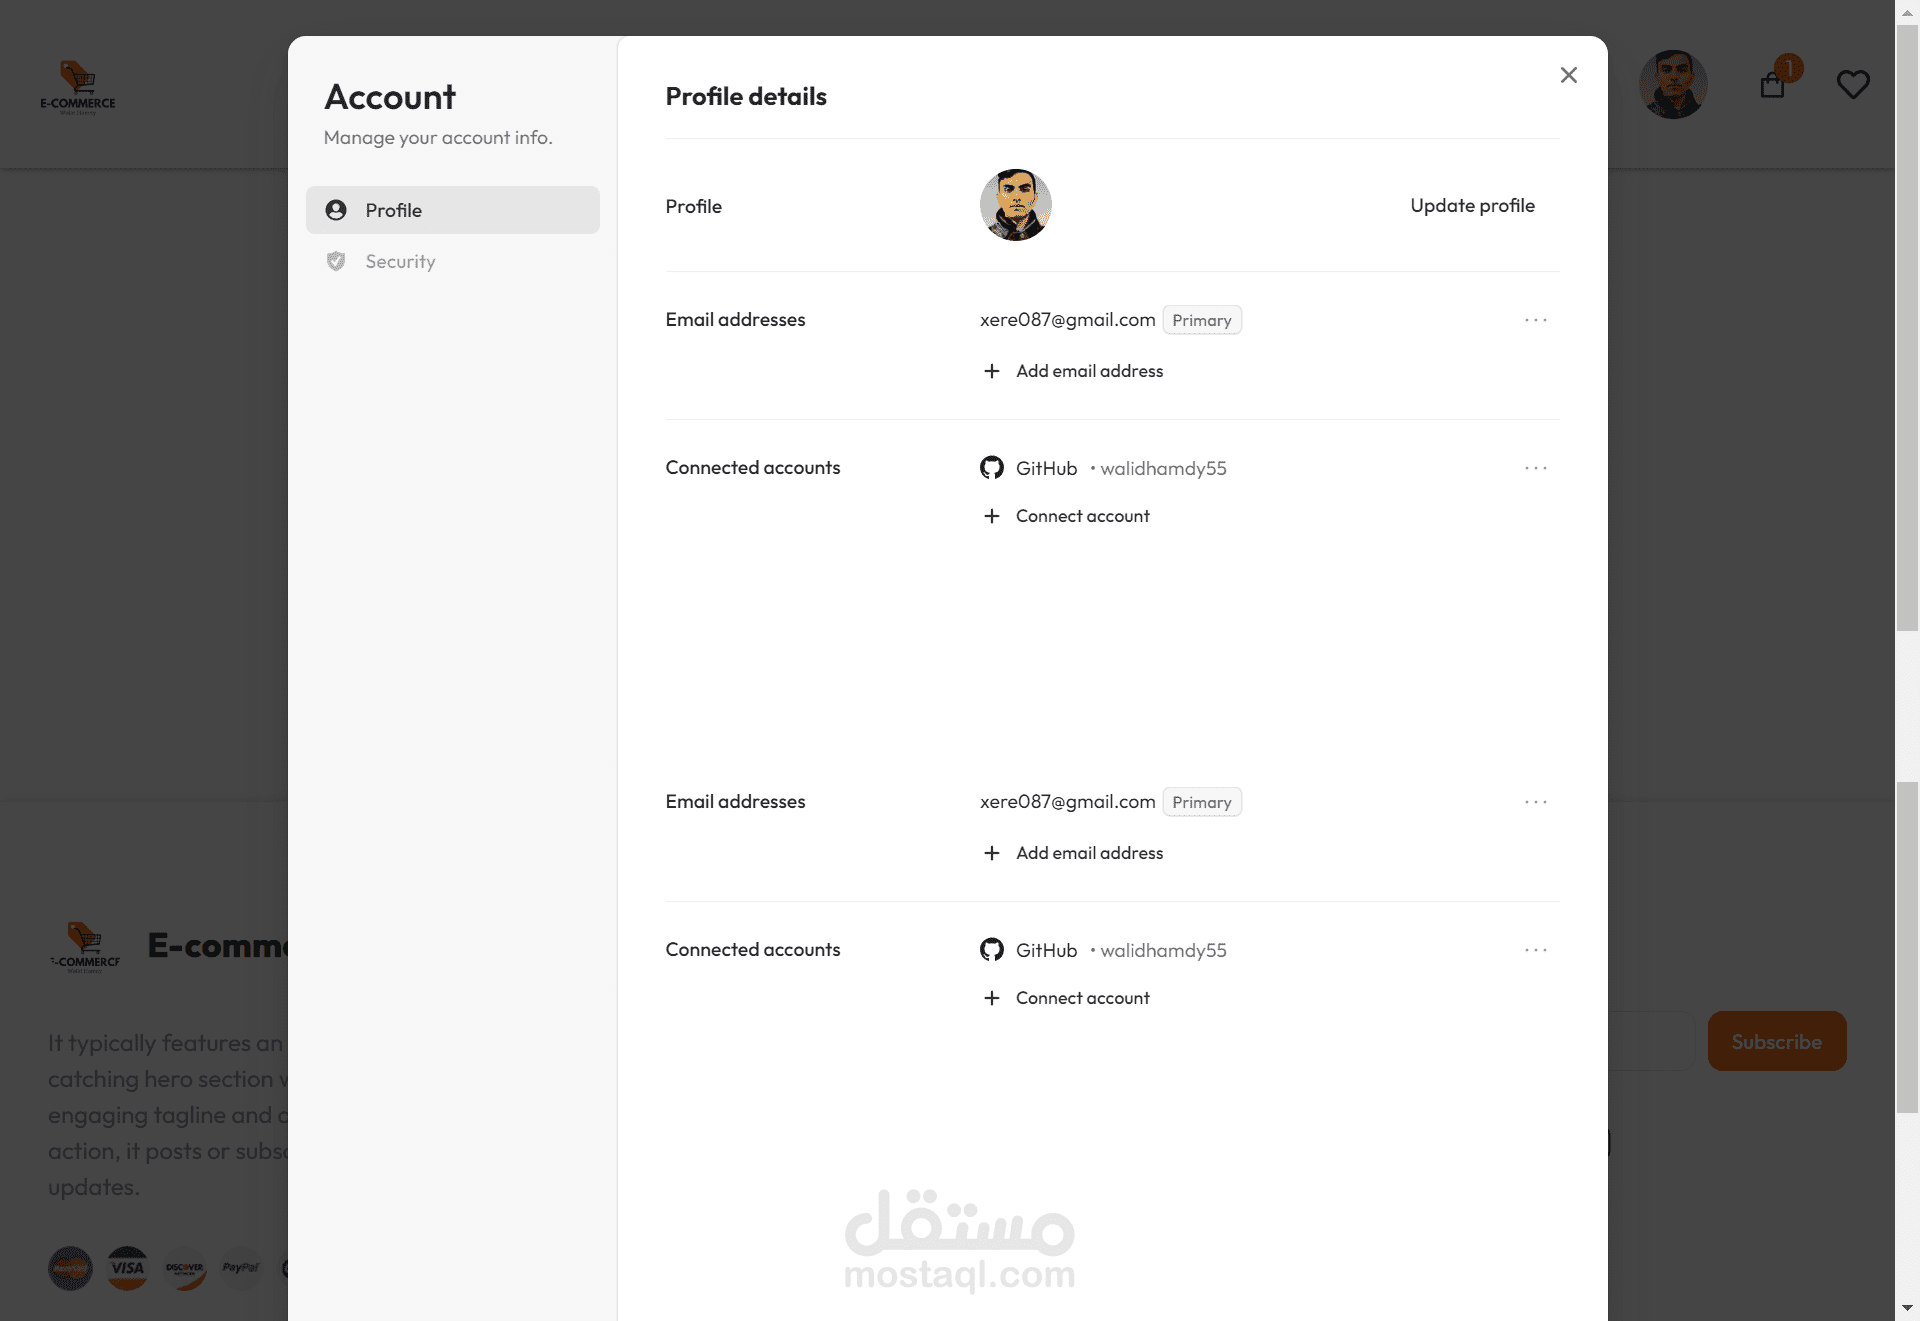This screenshot has width=1920, height=1321.
Task: Open options menu for primary email address
Action: click(1535, 320)
